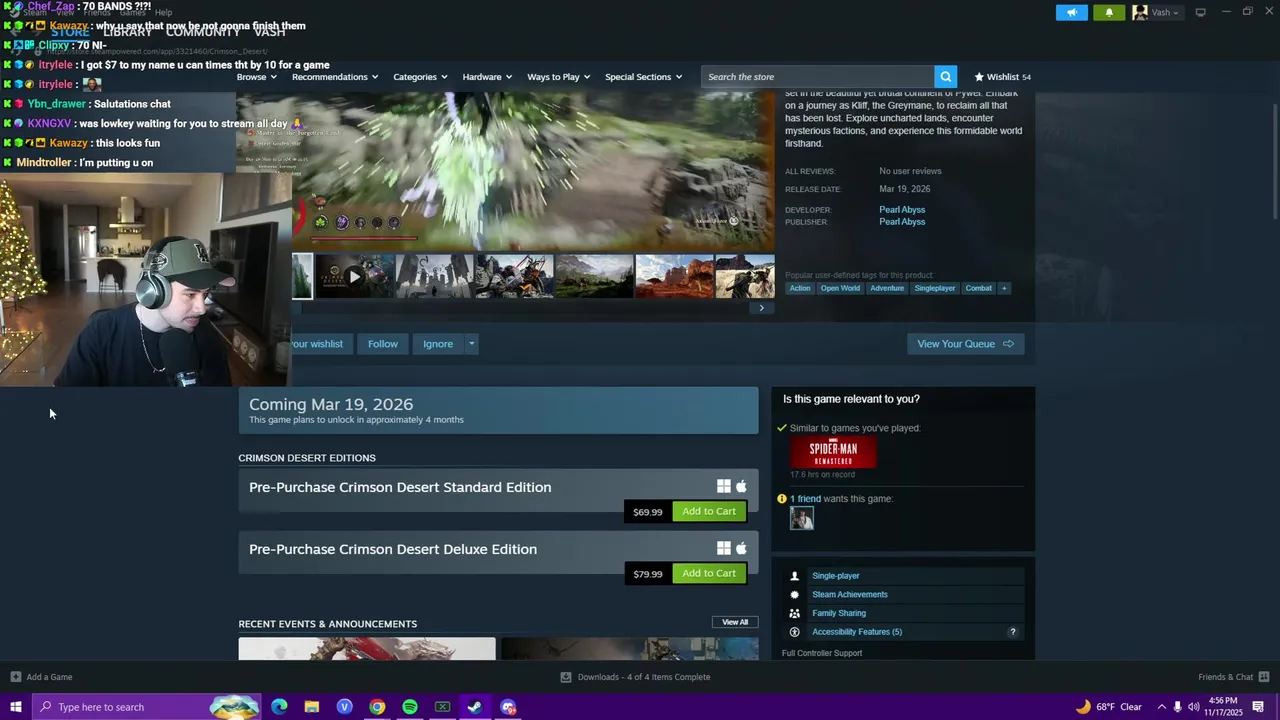The image size is (1280, 720).
Task: Click the Big Picture mode monitor icon
Action: point(1200,12)
